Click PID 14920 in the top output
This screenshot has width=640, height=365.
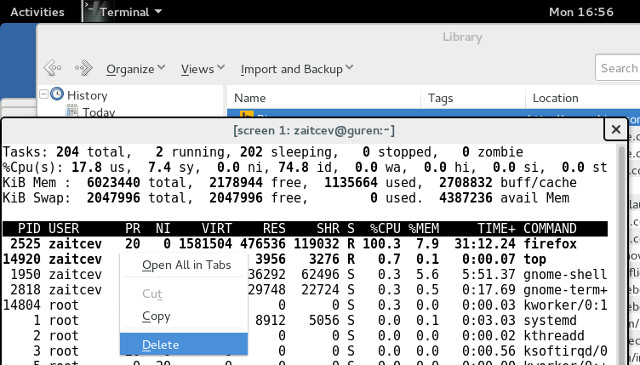click(x=22, y=259)
